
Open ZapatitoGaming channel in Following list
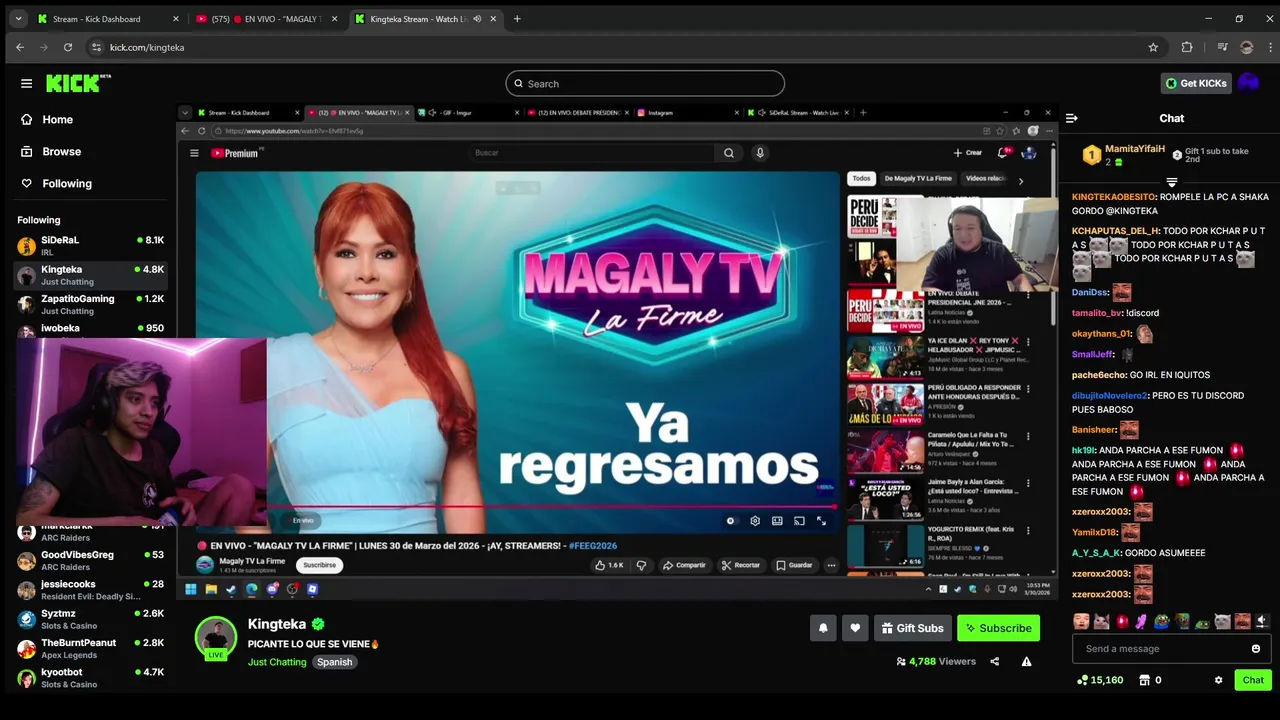click(x=91, y=304)
